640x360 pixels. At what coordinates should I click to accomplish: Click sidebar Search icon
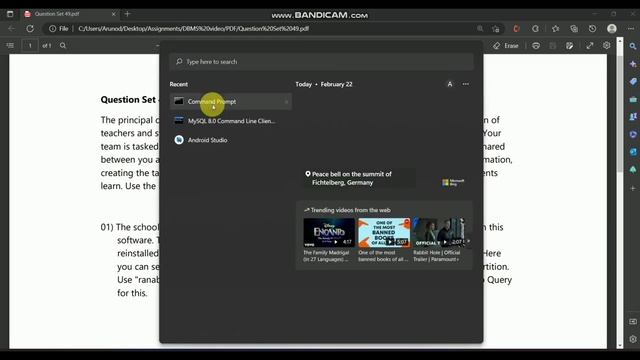(x=633, y=46)
